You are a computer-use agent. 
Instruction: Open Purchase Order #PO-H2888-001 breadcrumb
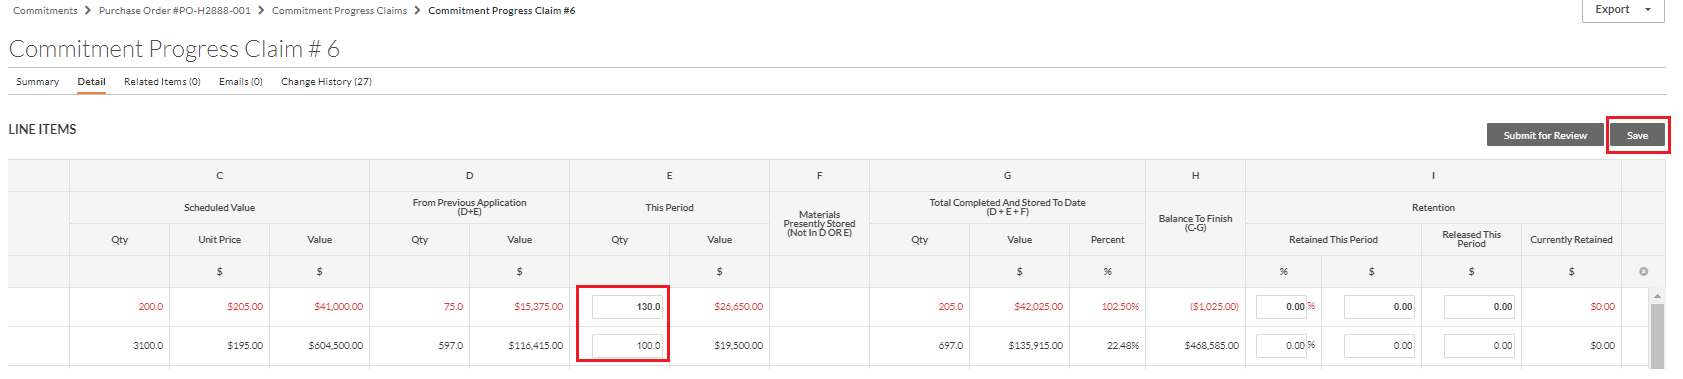coord(175,10)
